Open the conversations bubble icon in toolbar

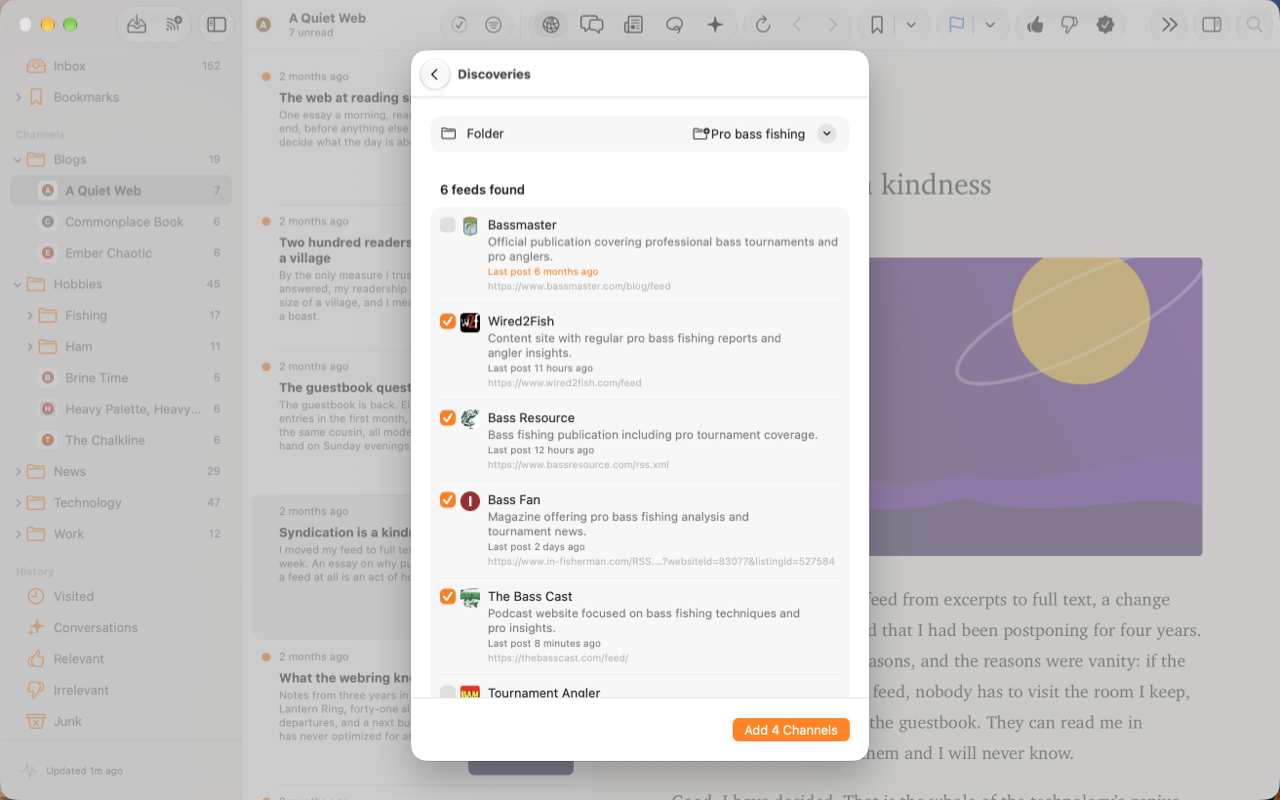tap(592, 25)
